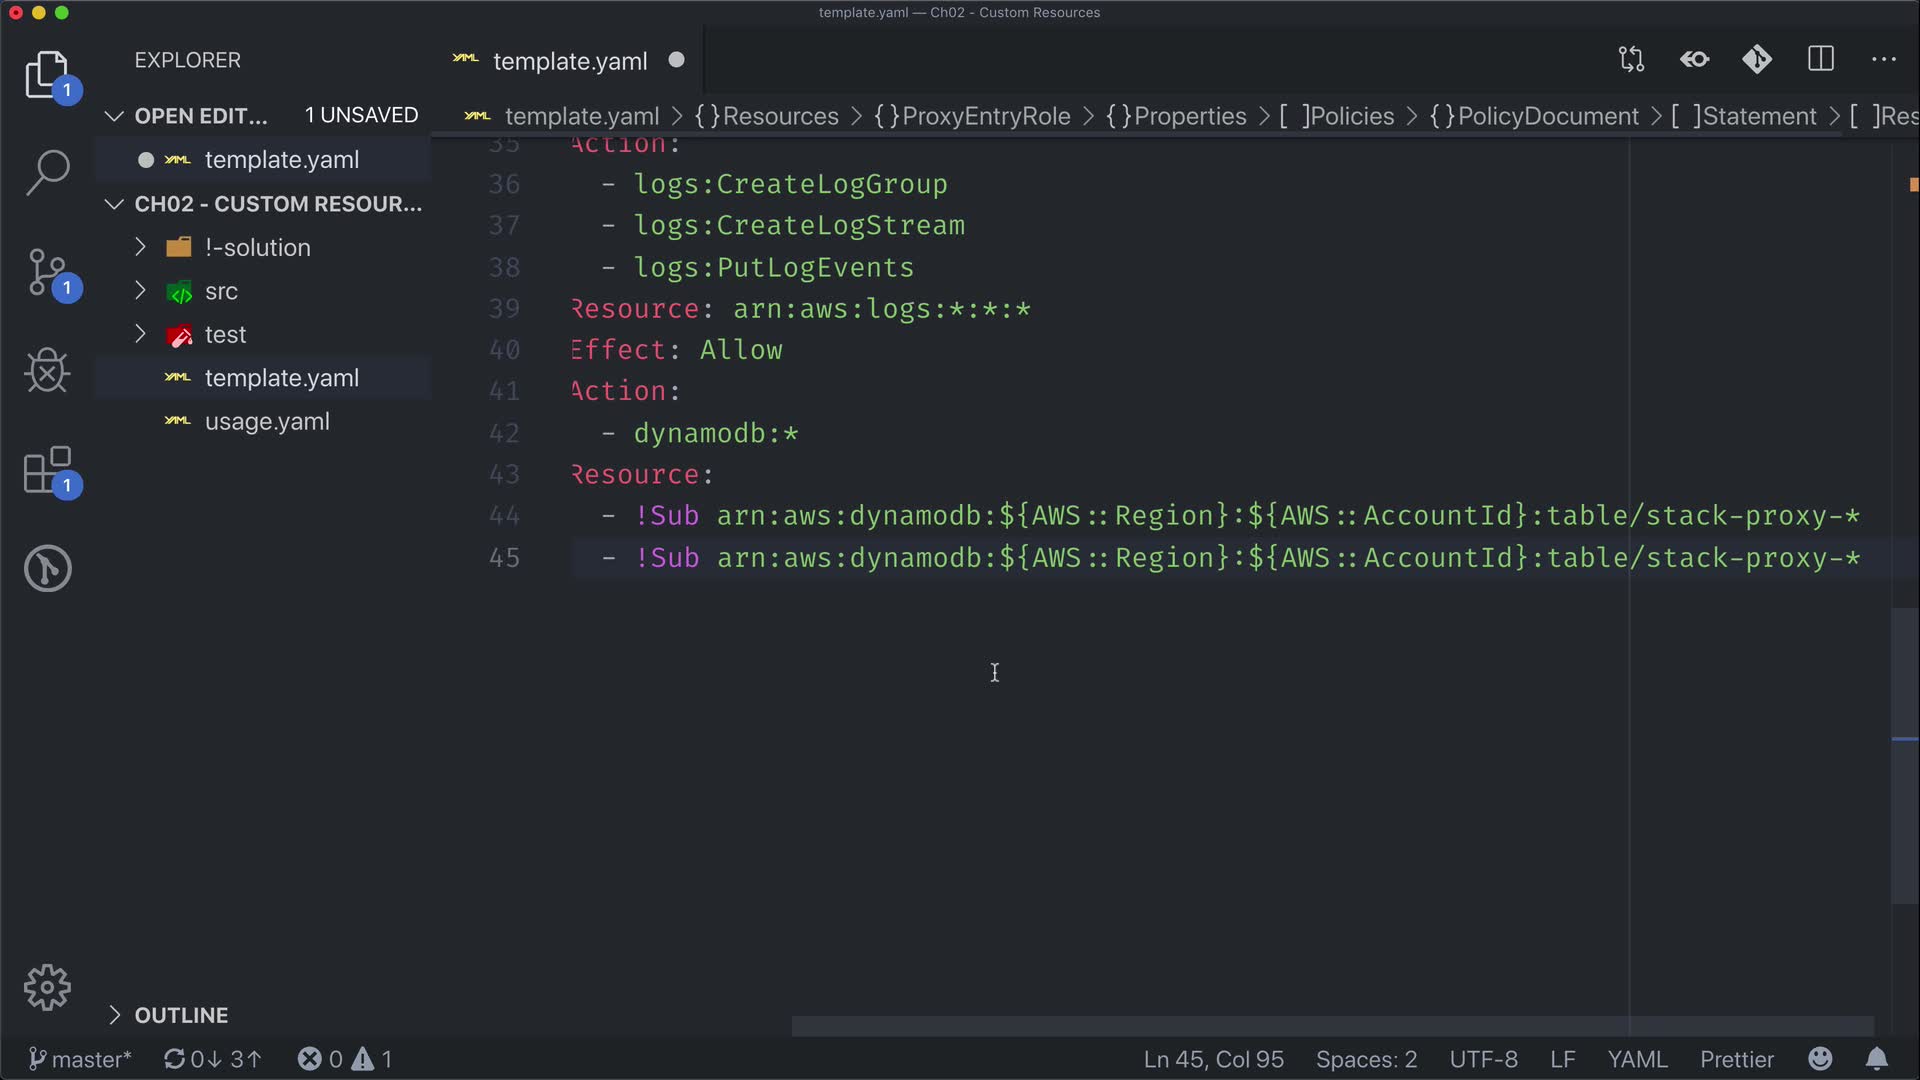The width and height of the screenshot is (1920, 1080).
Task: Open the Search view in activity bar
Action: point(47,172)
